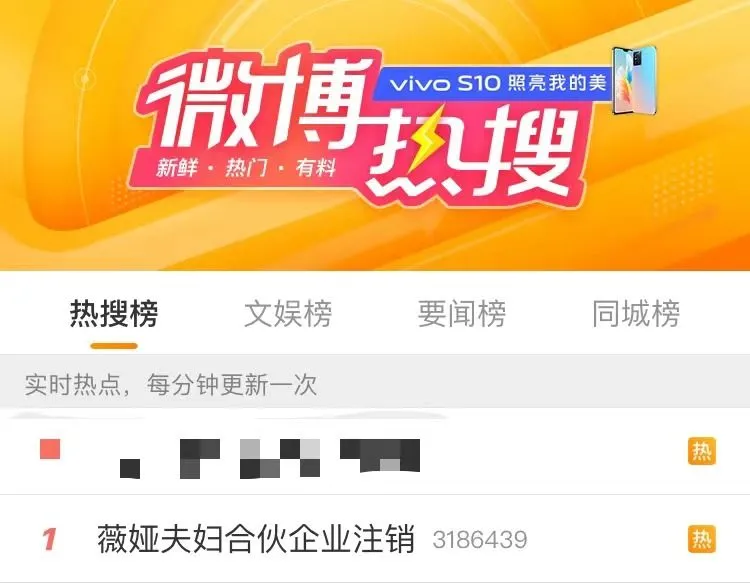Click the 热 badge on the pinned entry

pyautogui.click(x=702, y=451)
